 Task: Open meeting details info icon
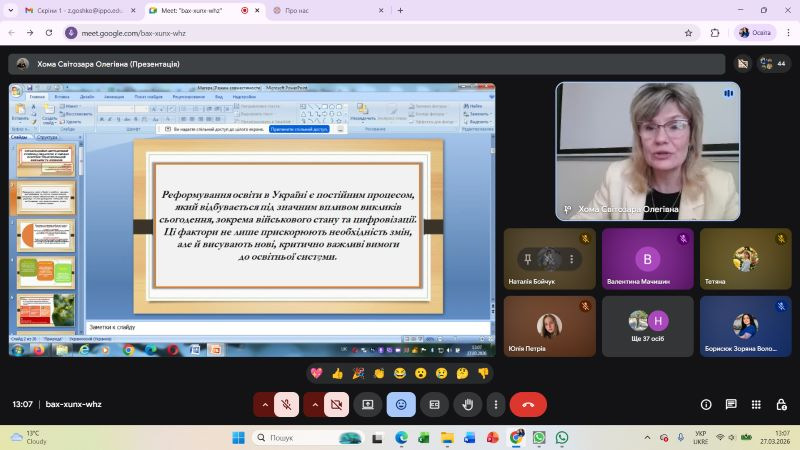706,405
